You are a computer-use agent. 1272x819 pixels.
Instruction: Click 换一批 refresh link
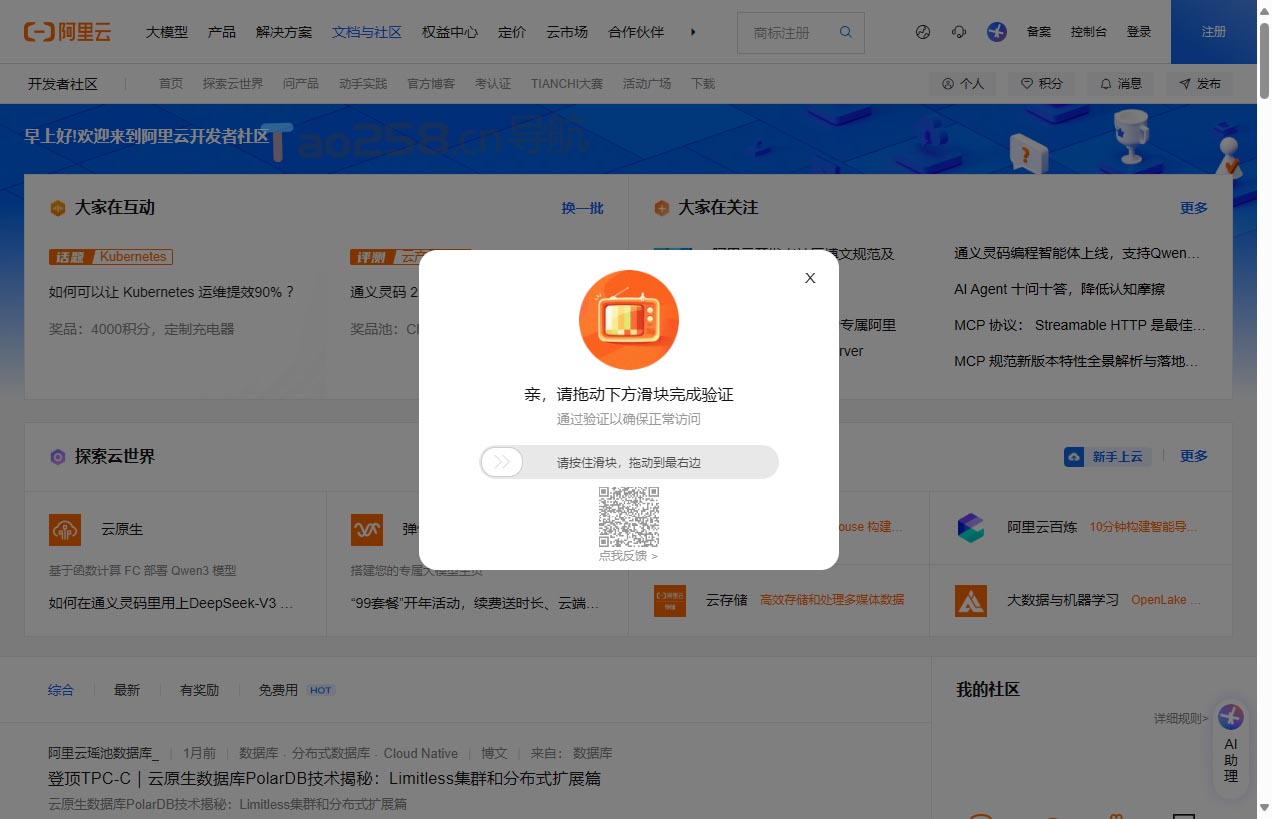pyautogui.click(x=582, y=208)
